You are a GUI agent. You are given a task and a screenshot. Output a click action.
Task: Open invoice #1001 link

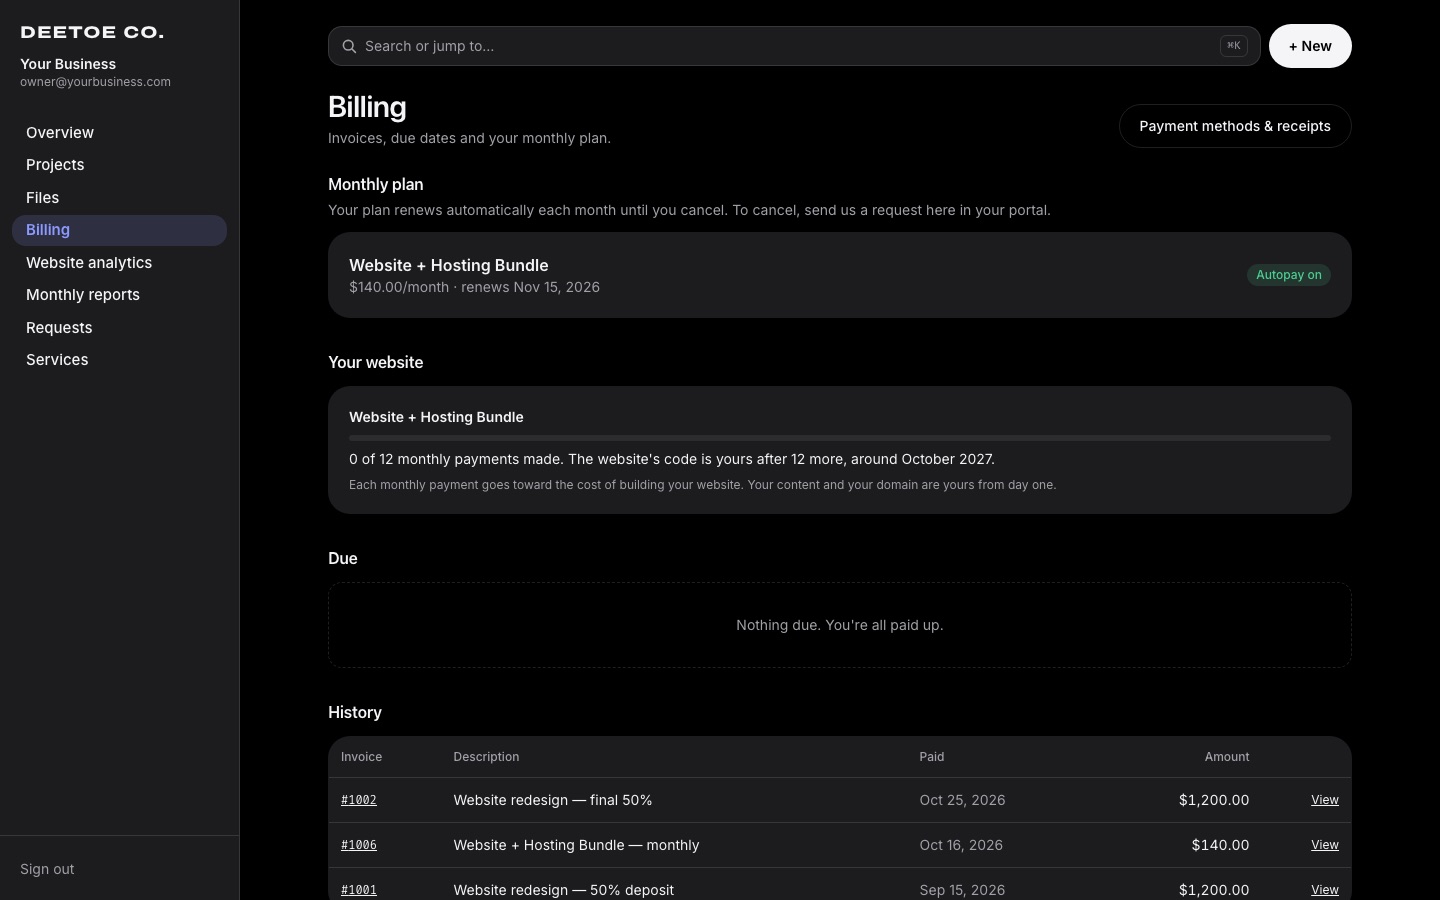pos(359,890)
